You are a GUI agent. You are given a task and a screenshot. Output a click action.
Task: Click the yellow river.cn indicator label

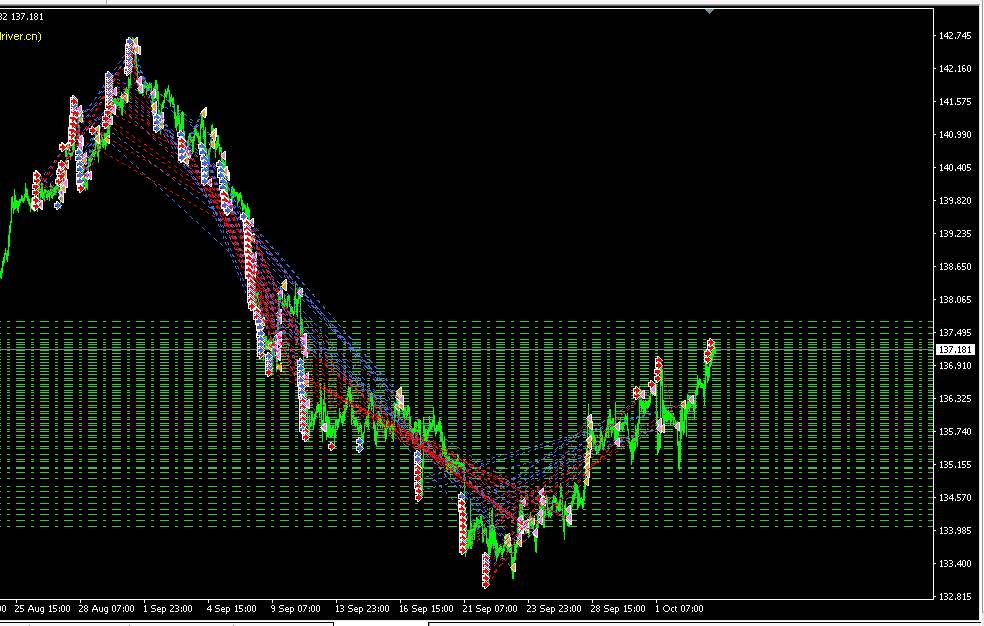coord(21,36)
